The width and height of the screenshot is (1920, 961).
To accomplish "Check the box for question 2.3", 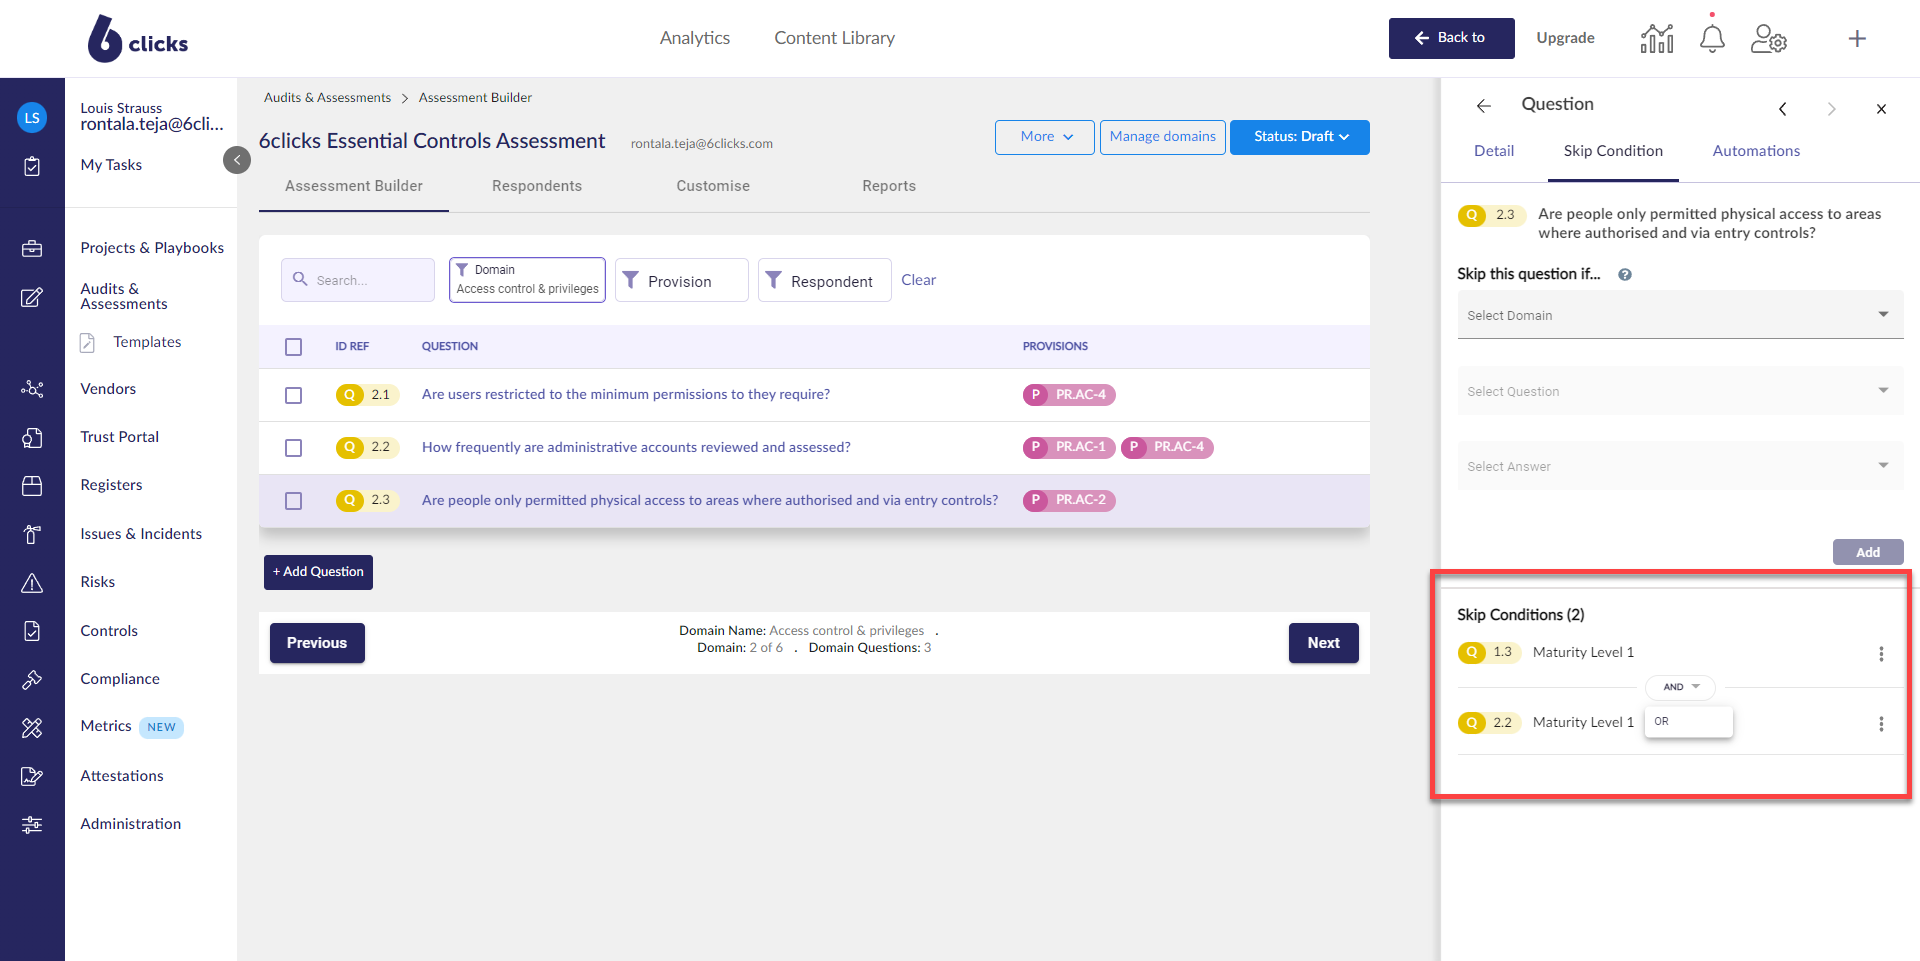I will (x=293, y=501).
